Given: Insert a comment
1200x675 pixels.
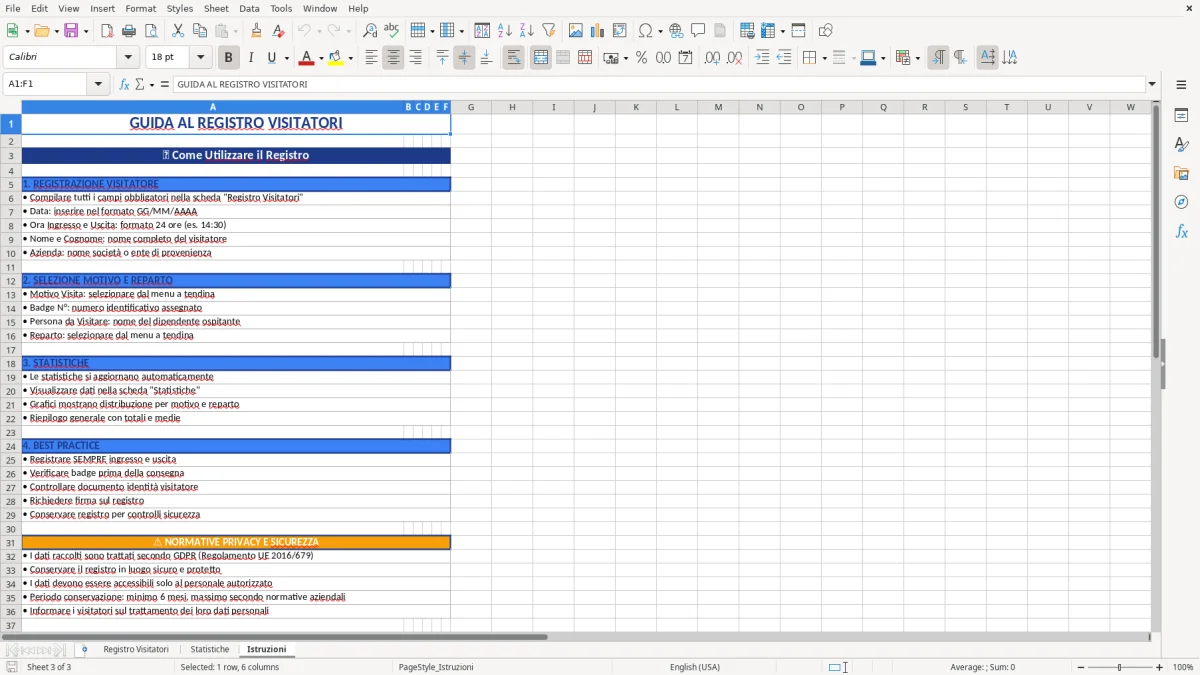Looking at the screenshot, I should click(698, 30).
